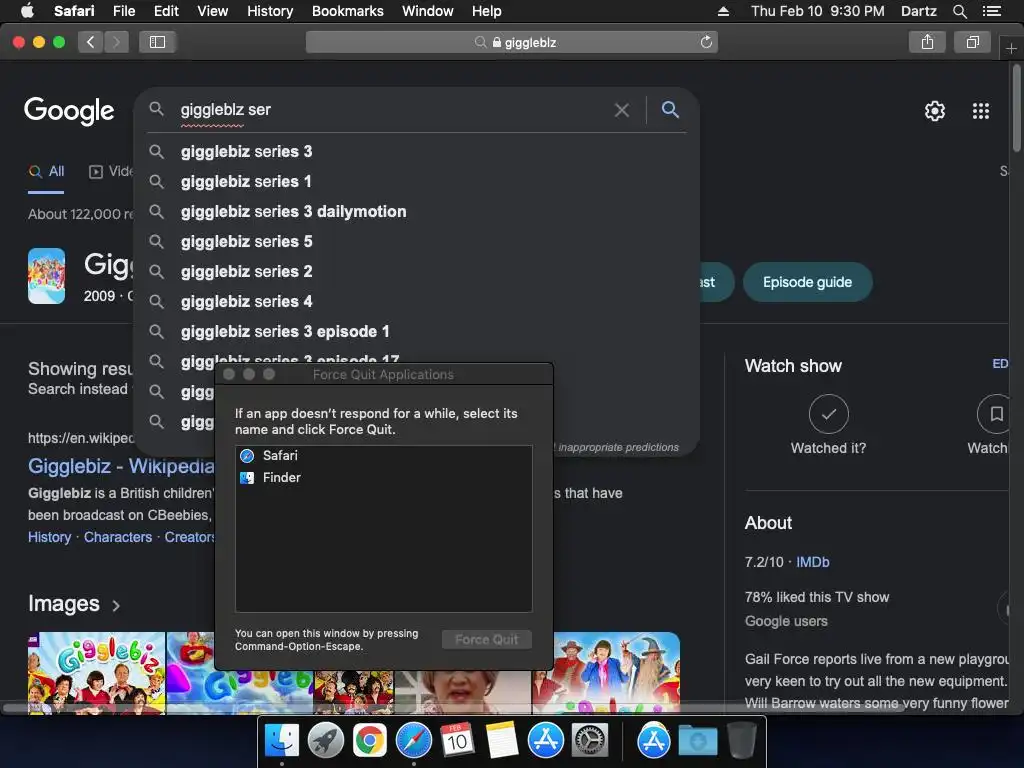The height and width of the screenshot is (768, 1024).
Task: Click the Dartz user name in menu bar
Action: (918, 11)
